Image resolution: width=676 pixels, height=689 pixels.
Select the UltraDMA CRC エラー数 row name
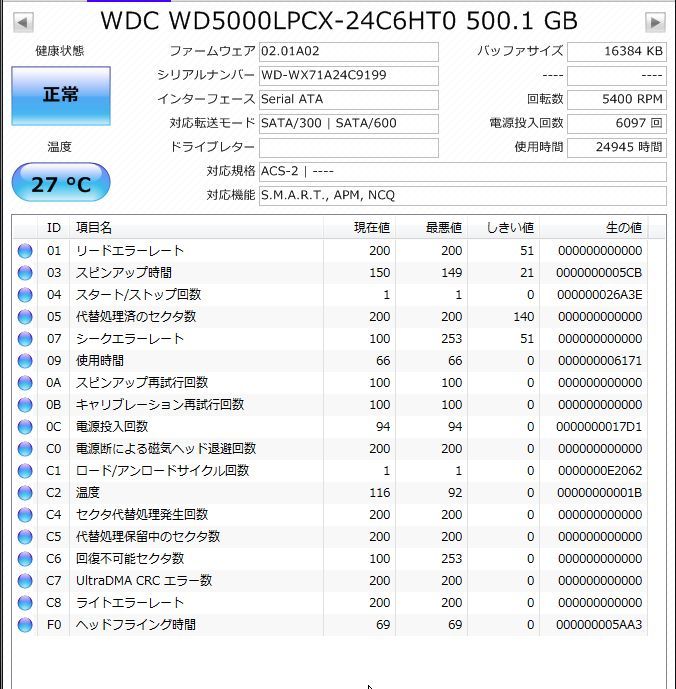(x=144, y=580)
